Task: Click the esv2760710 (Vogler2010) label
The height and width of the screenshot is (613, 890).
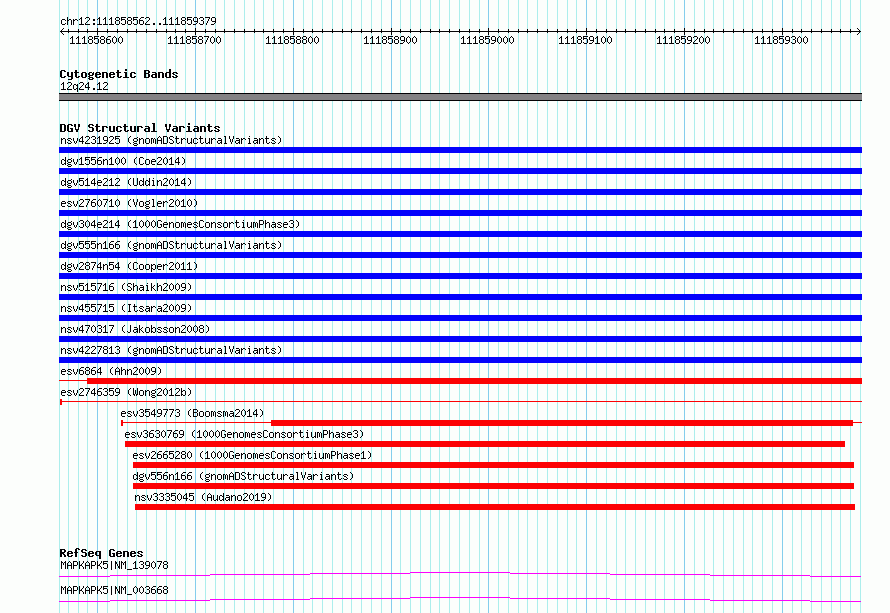Action: pos(129,203)
